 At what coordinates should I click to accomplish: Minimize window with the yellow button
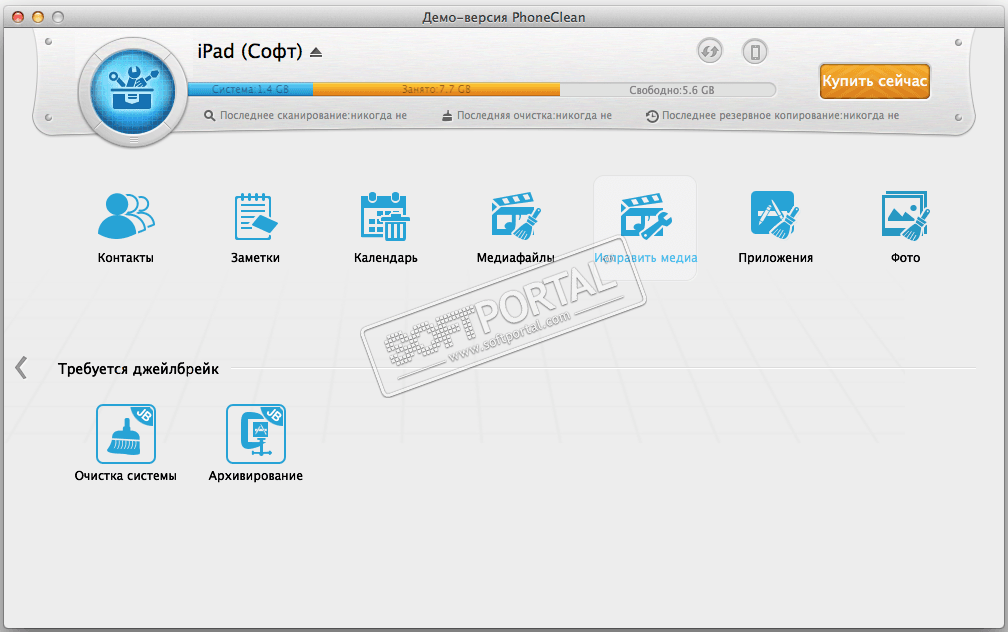coord(38,17)
